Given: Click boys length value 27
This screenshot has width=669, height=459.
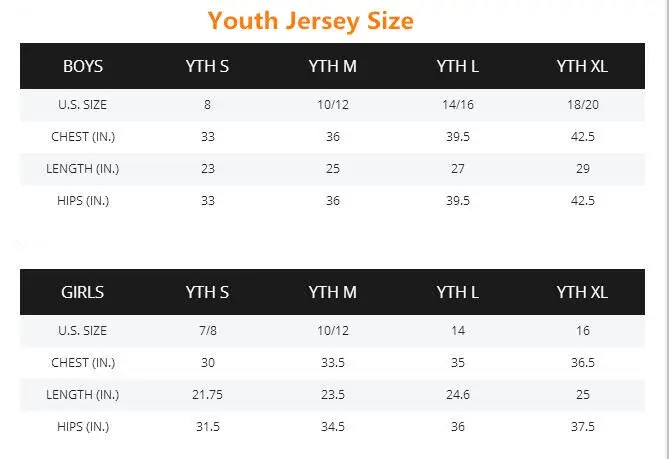Looking at the screenshot, I should 458,168.
